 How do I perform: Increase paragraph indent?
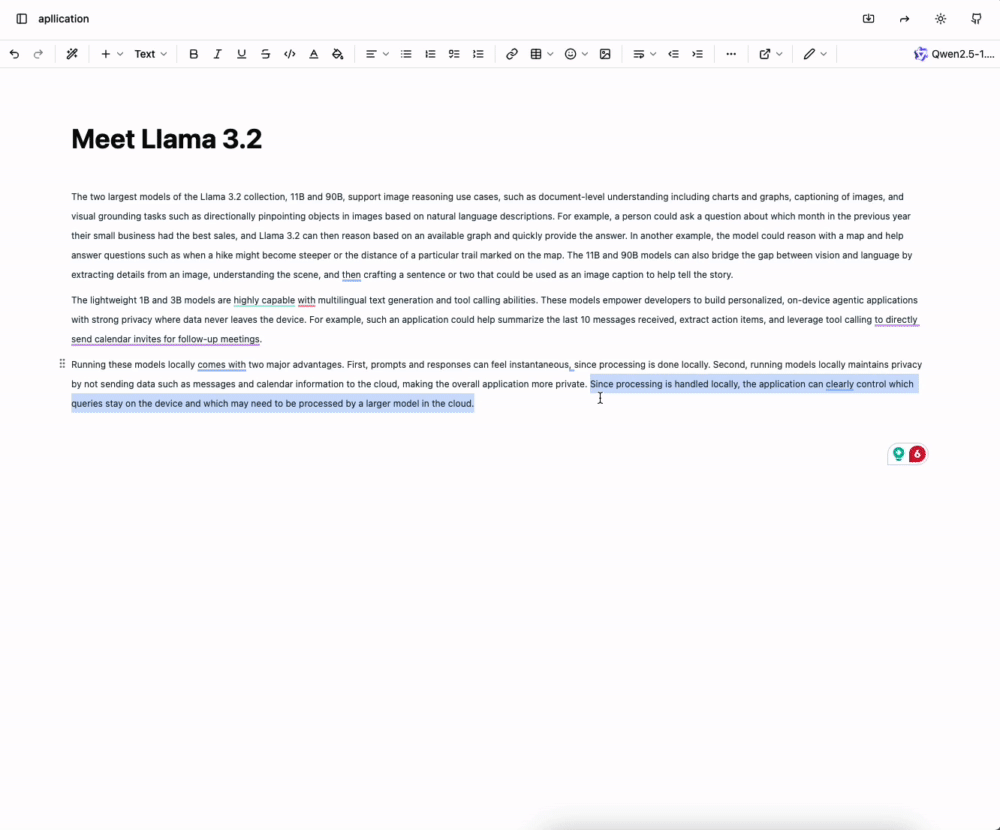[x=698, y=54]
